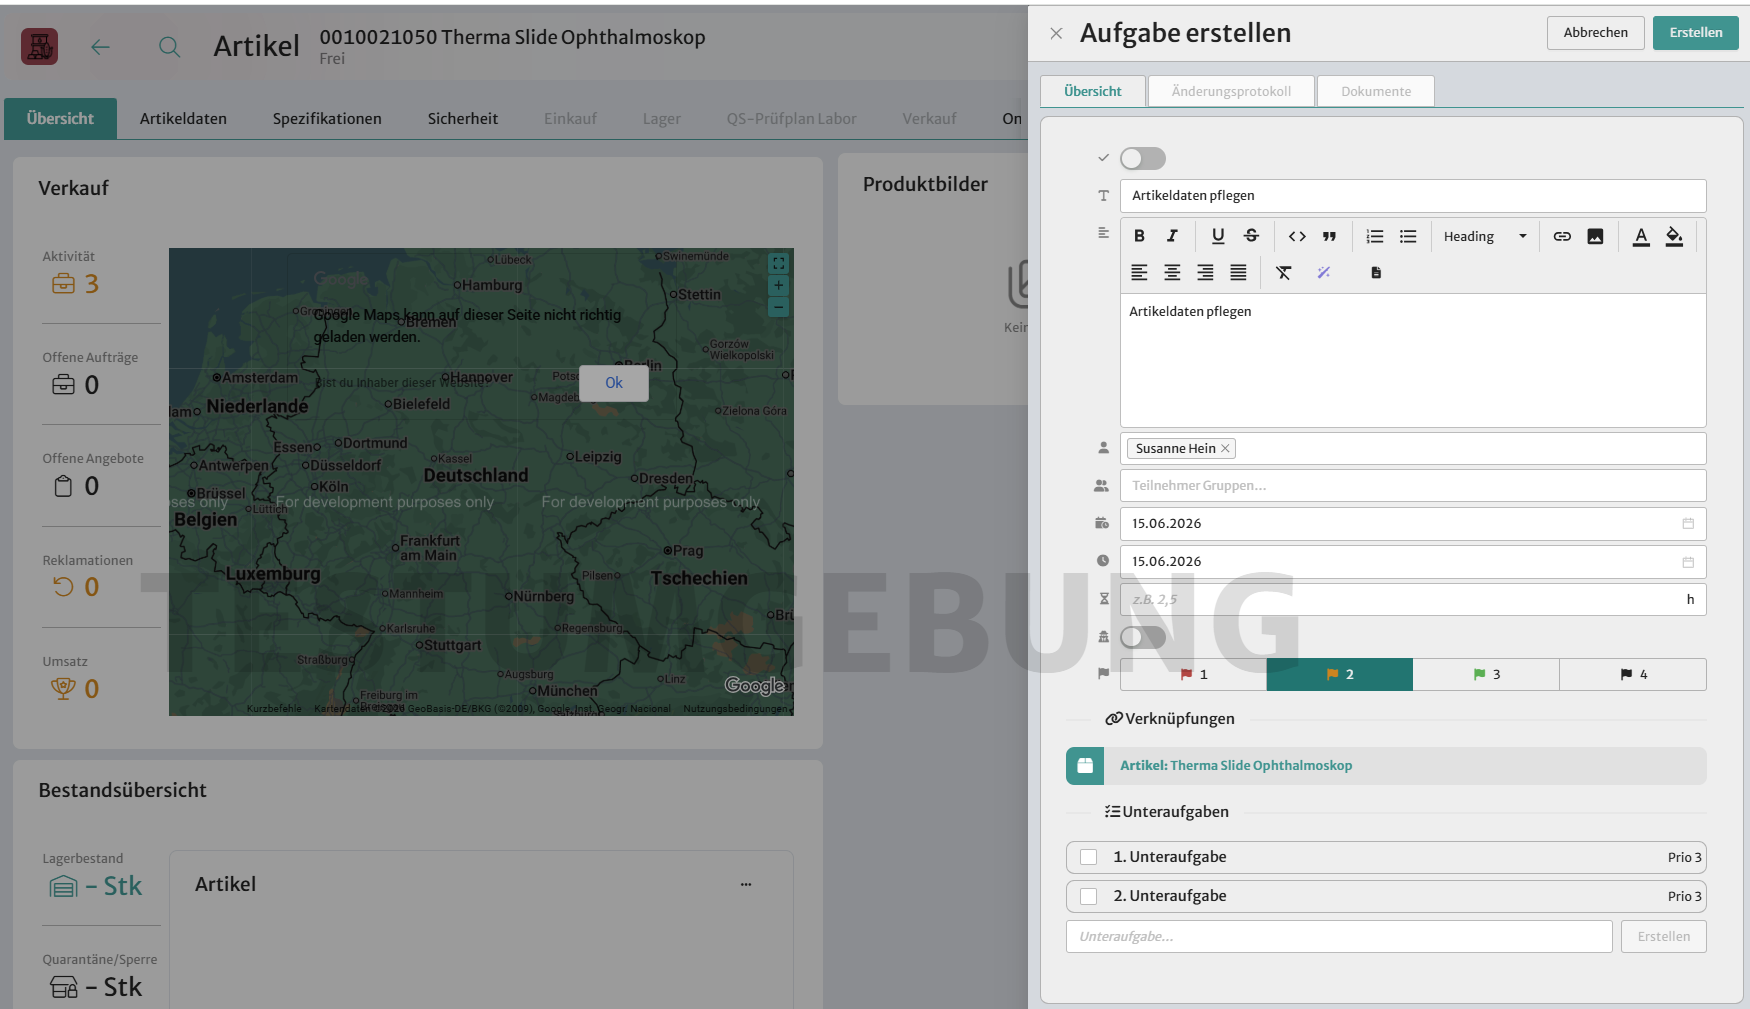1750x1009 pixels.
Task: Insert a code block with the angle-brackets icon
Action: pos(1297,236)
